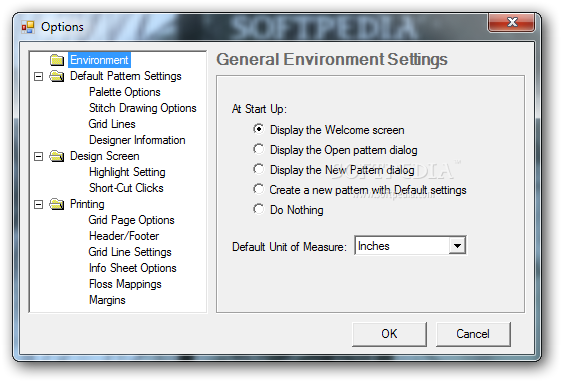Click the Default Pattern Settings folder icon
Viewport: 562px width, 382px height.
(57, 76)
